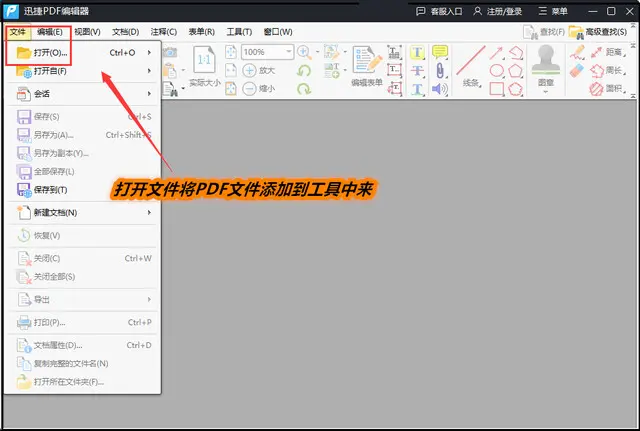Click the snapshot camera icon

[x=170, y=52]
